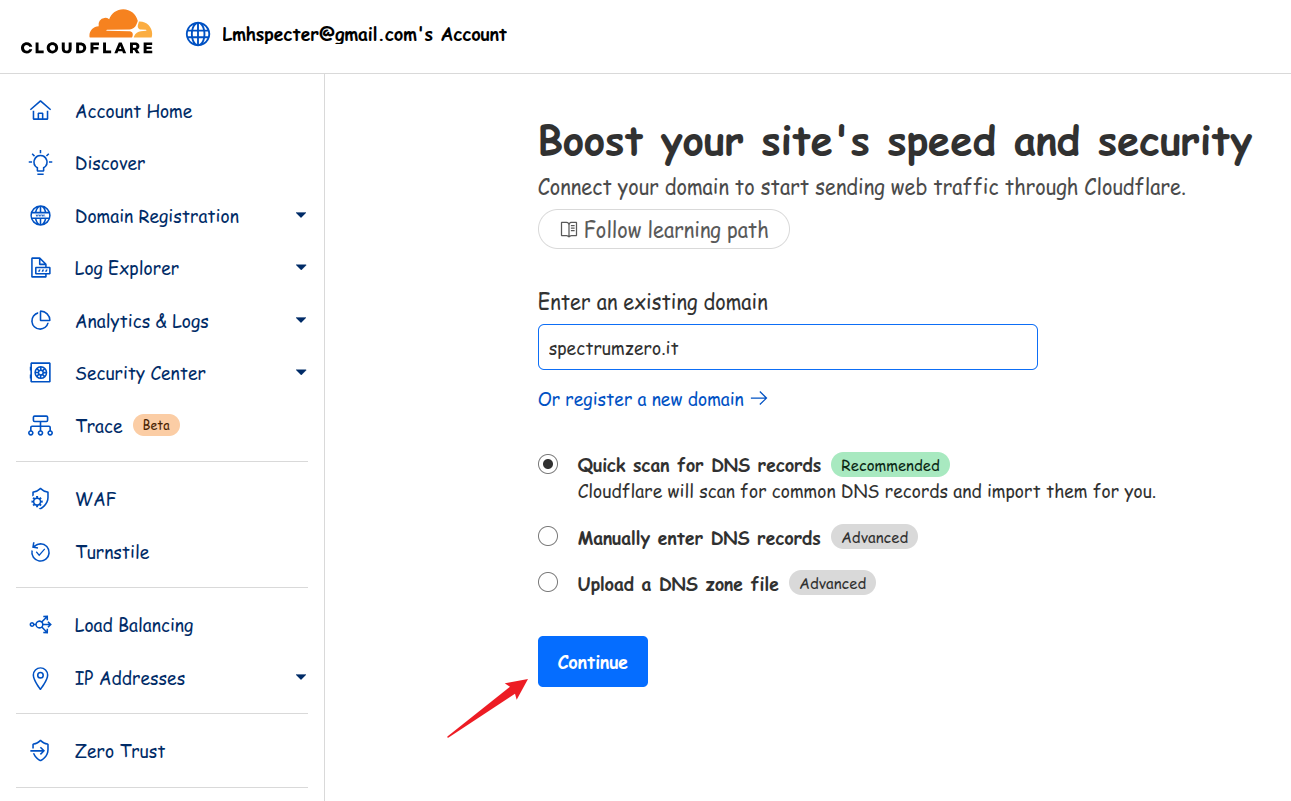
Task: Expand the Domain Registration submenu arrow
Action: point(300,216)
